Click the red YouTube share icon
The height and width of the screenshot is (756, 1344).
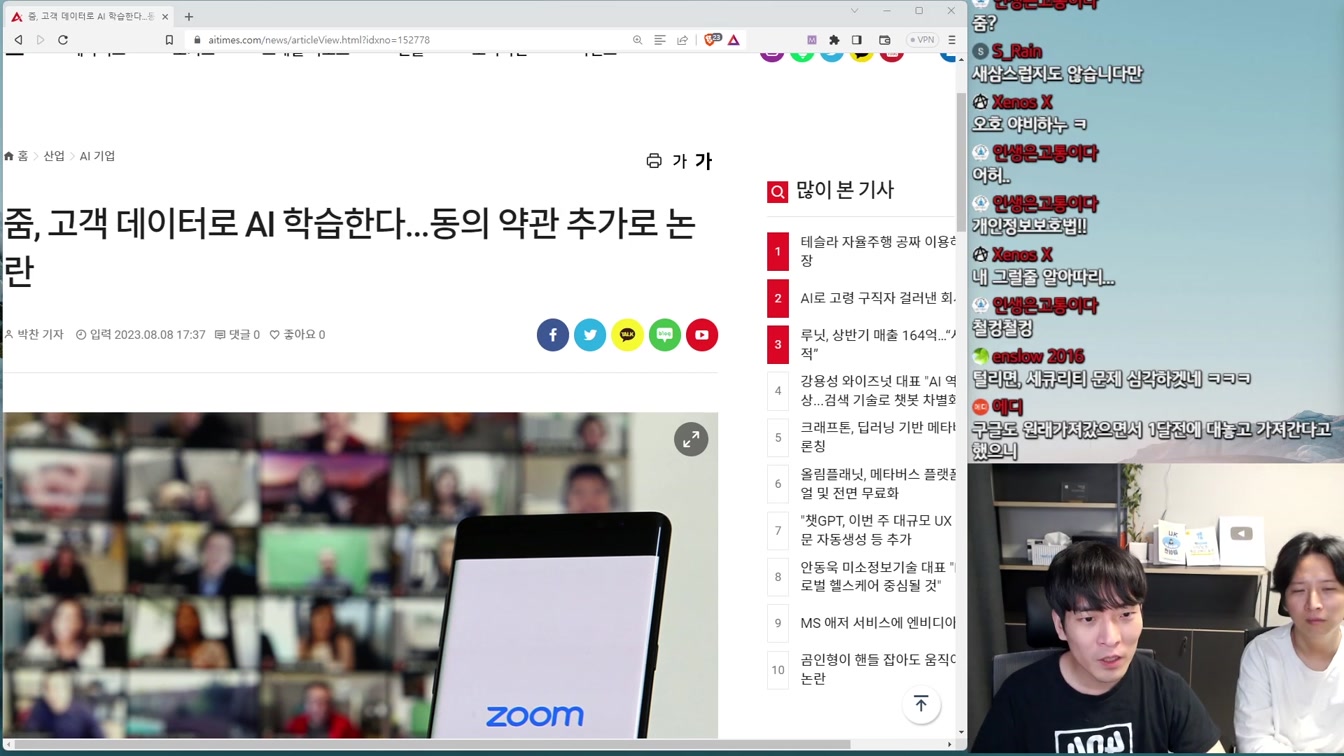click(702, 335)
